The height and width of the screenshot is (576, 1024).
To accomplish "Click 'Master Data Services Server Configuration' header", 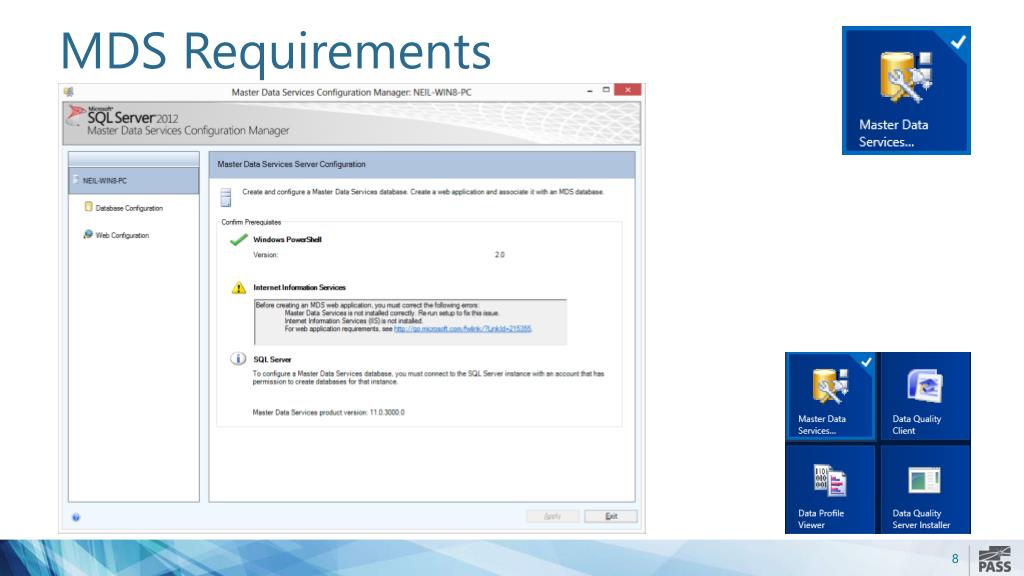I will (x=291, y=164).
